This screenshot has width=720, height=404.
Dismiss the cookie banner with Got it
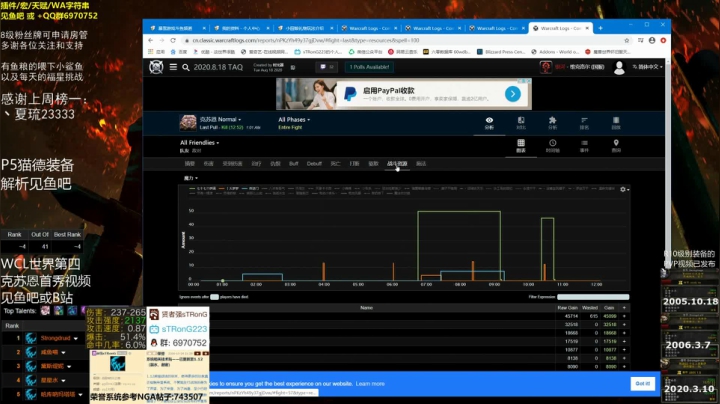[x=642, y=383]
